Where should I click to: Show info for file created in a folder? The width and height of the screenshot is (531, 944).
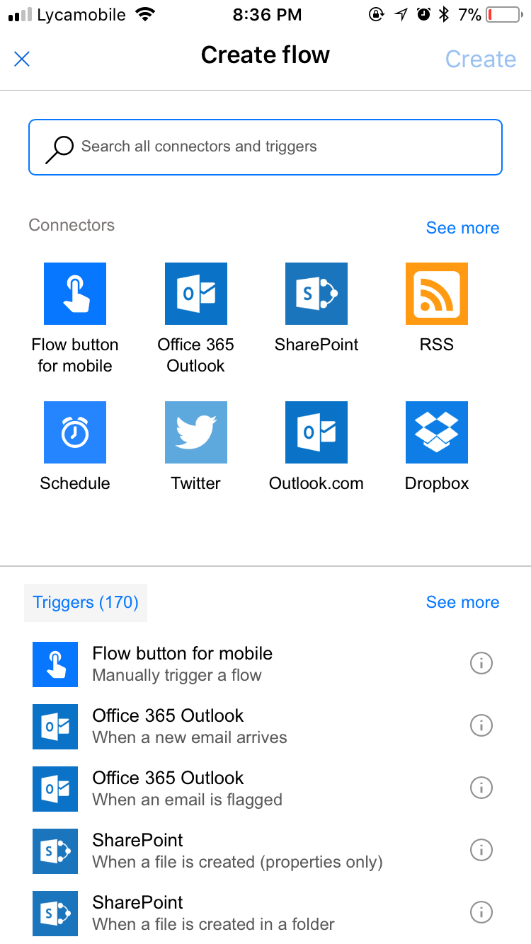click(x=481, y=912)
